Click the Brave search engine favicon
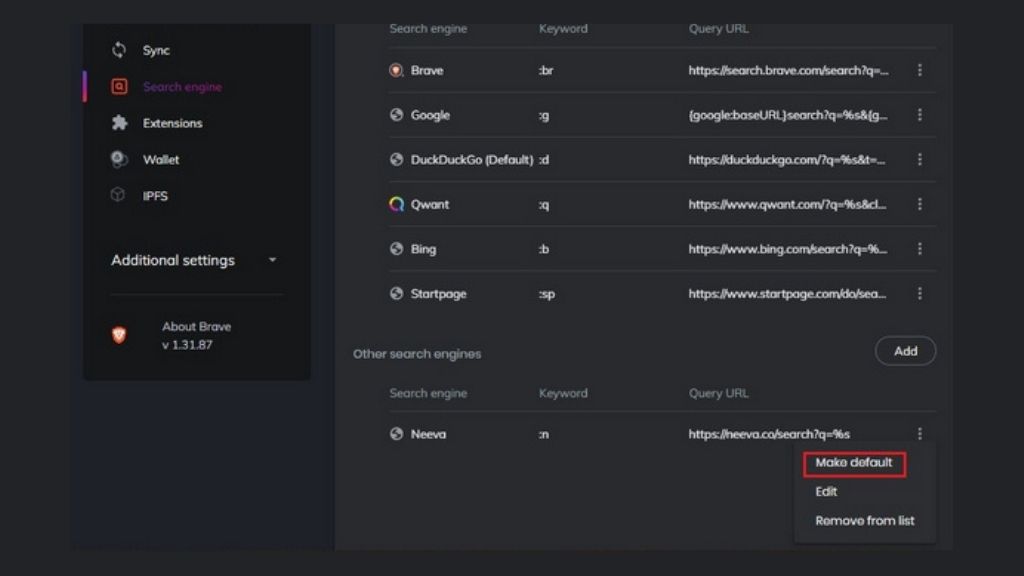1024x576 pixels. [396, 70]
